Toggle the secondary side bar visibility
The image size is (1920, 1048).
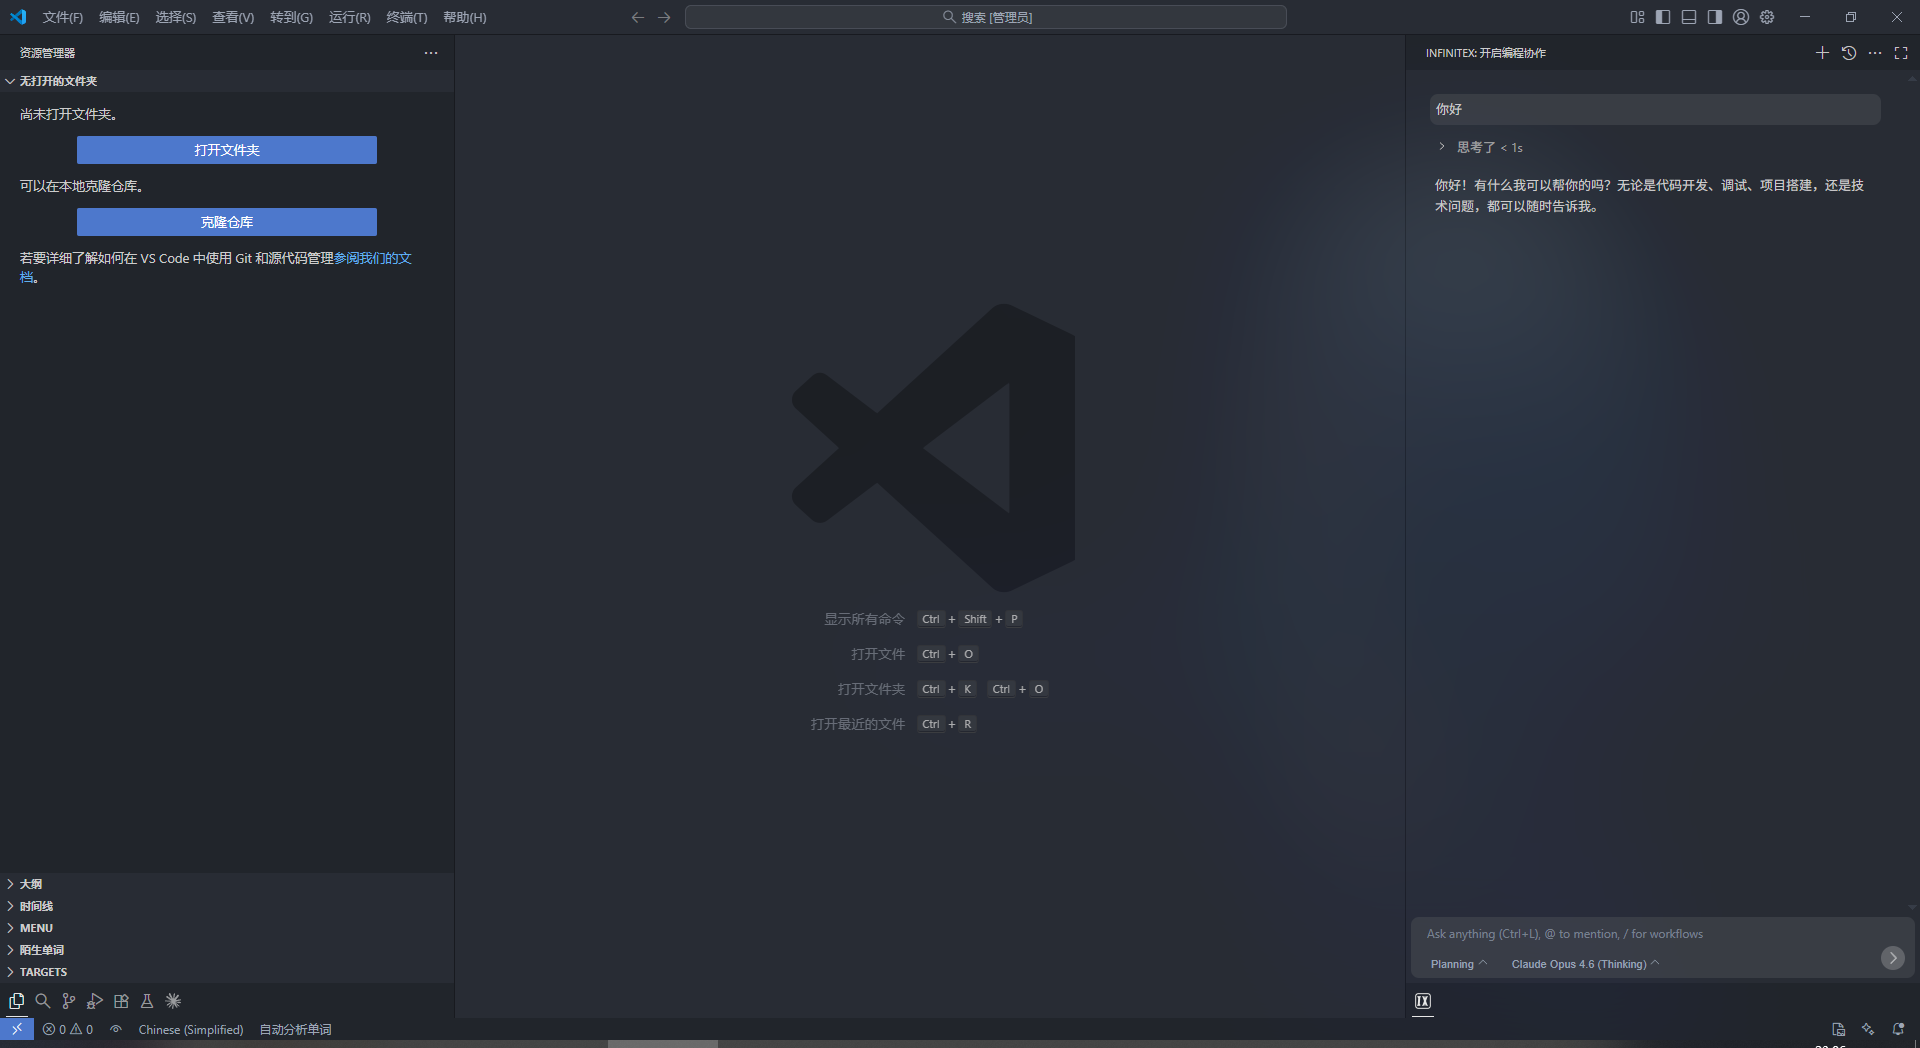coord(1715,17)
